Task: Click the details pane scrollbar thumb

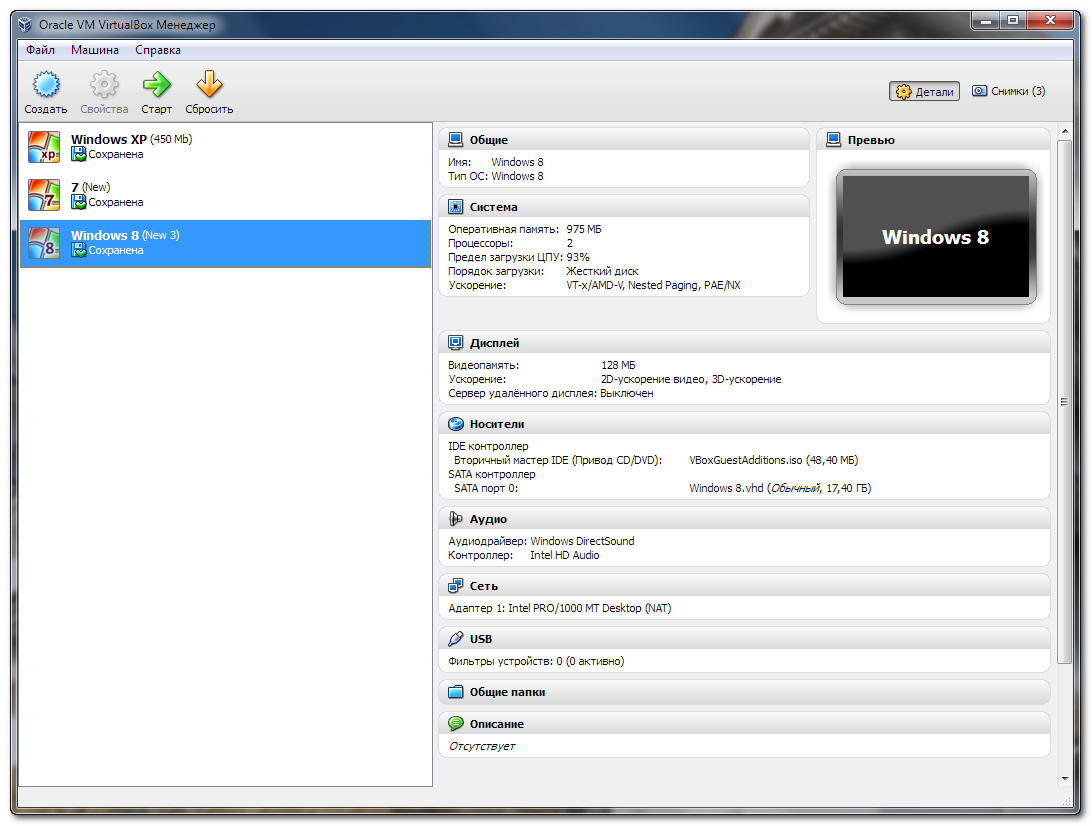Action: (1064, 401)
